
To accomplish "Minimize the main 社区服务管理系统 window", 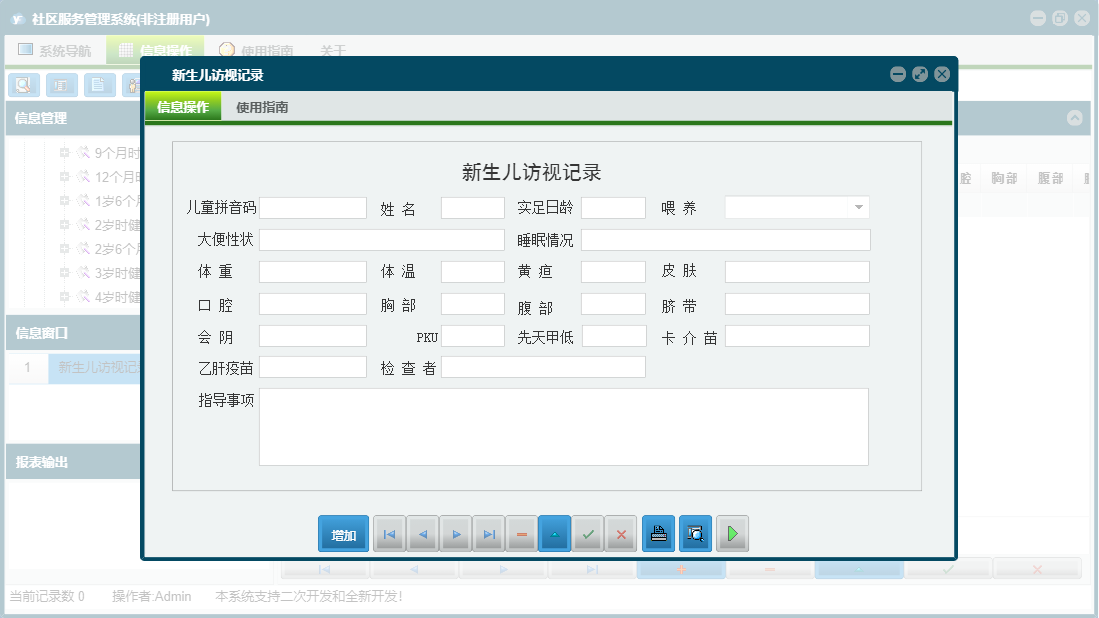I will [1038, 18].
